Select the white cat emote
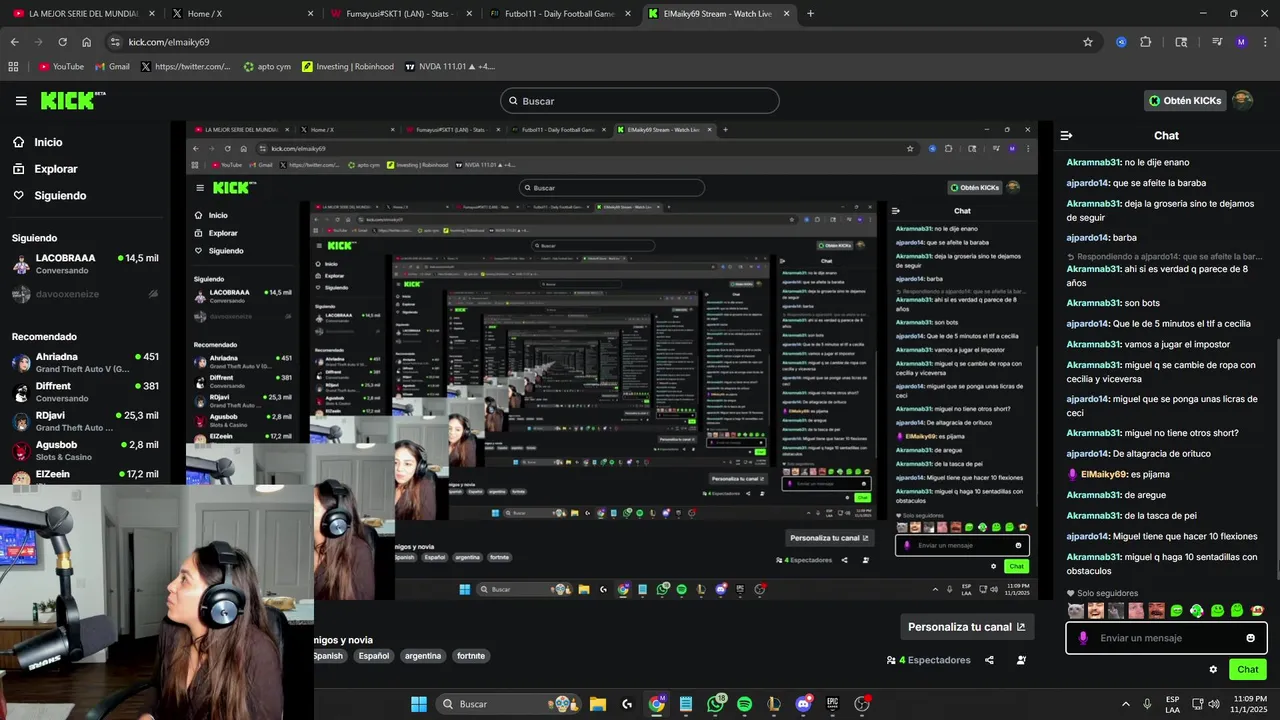Image resolution: width=1280 pixels, height=720 pixels. [1075, 611]
